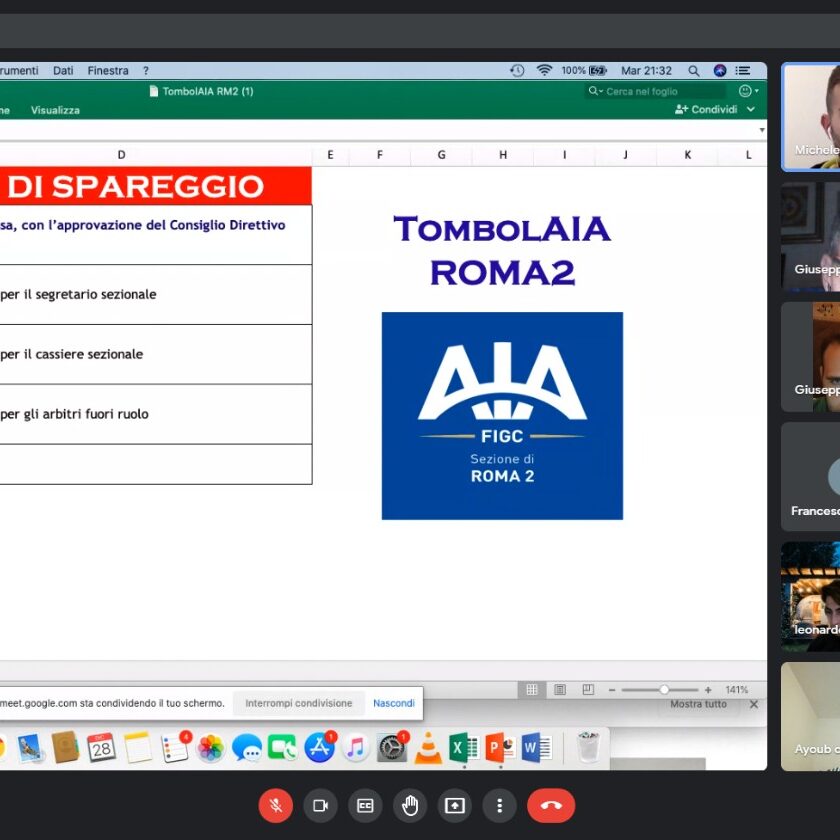Screen dimensions: 840x840
Task: Expand the ribbon chevron next to Condividi
Action: (751, 110)
